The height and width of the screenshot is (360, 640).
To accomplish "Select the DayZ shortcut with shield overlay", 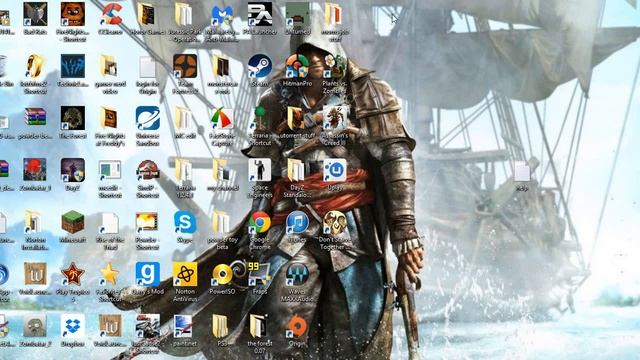I will pyautogui.click(x=73, y=170).
